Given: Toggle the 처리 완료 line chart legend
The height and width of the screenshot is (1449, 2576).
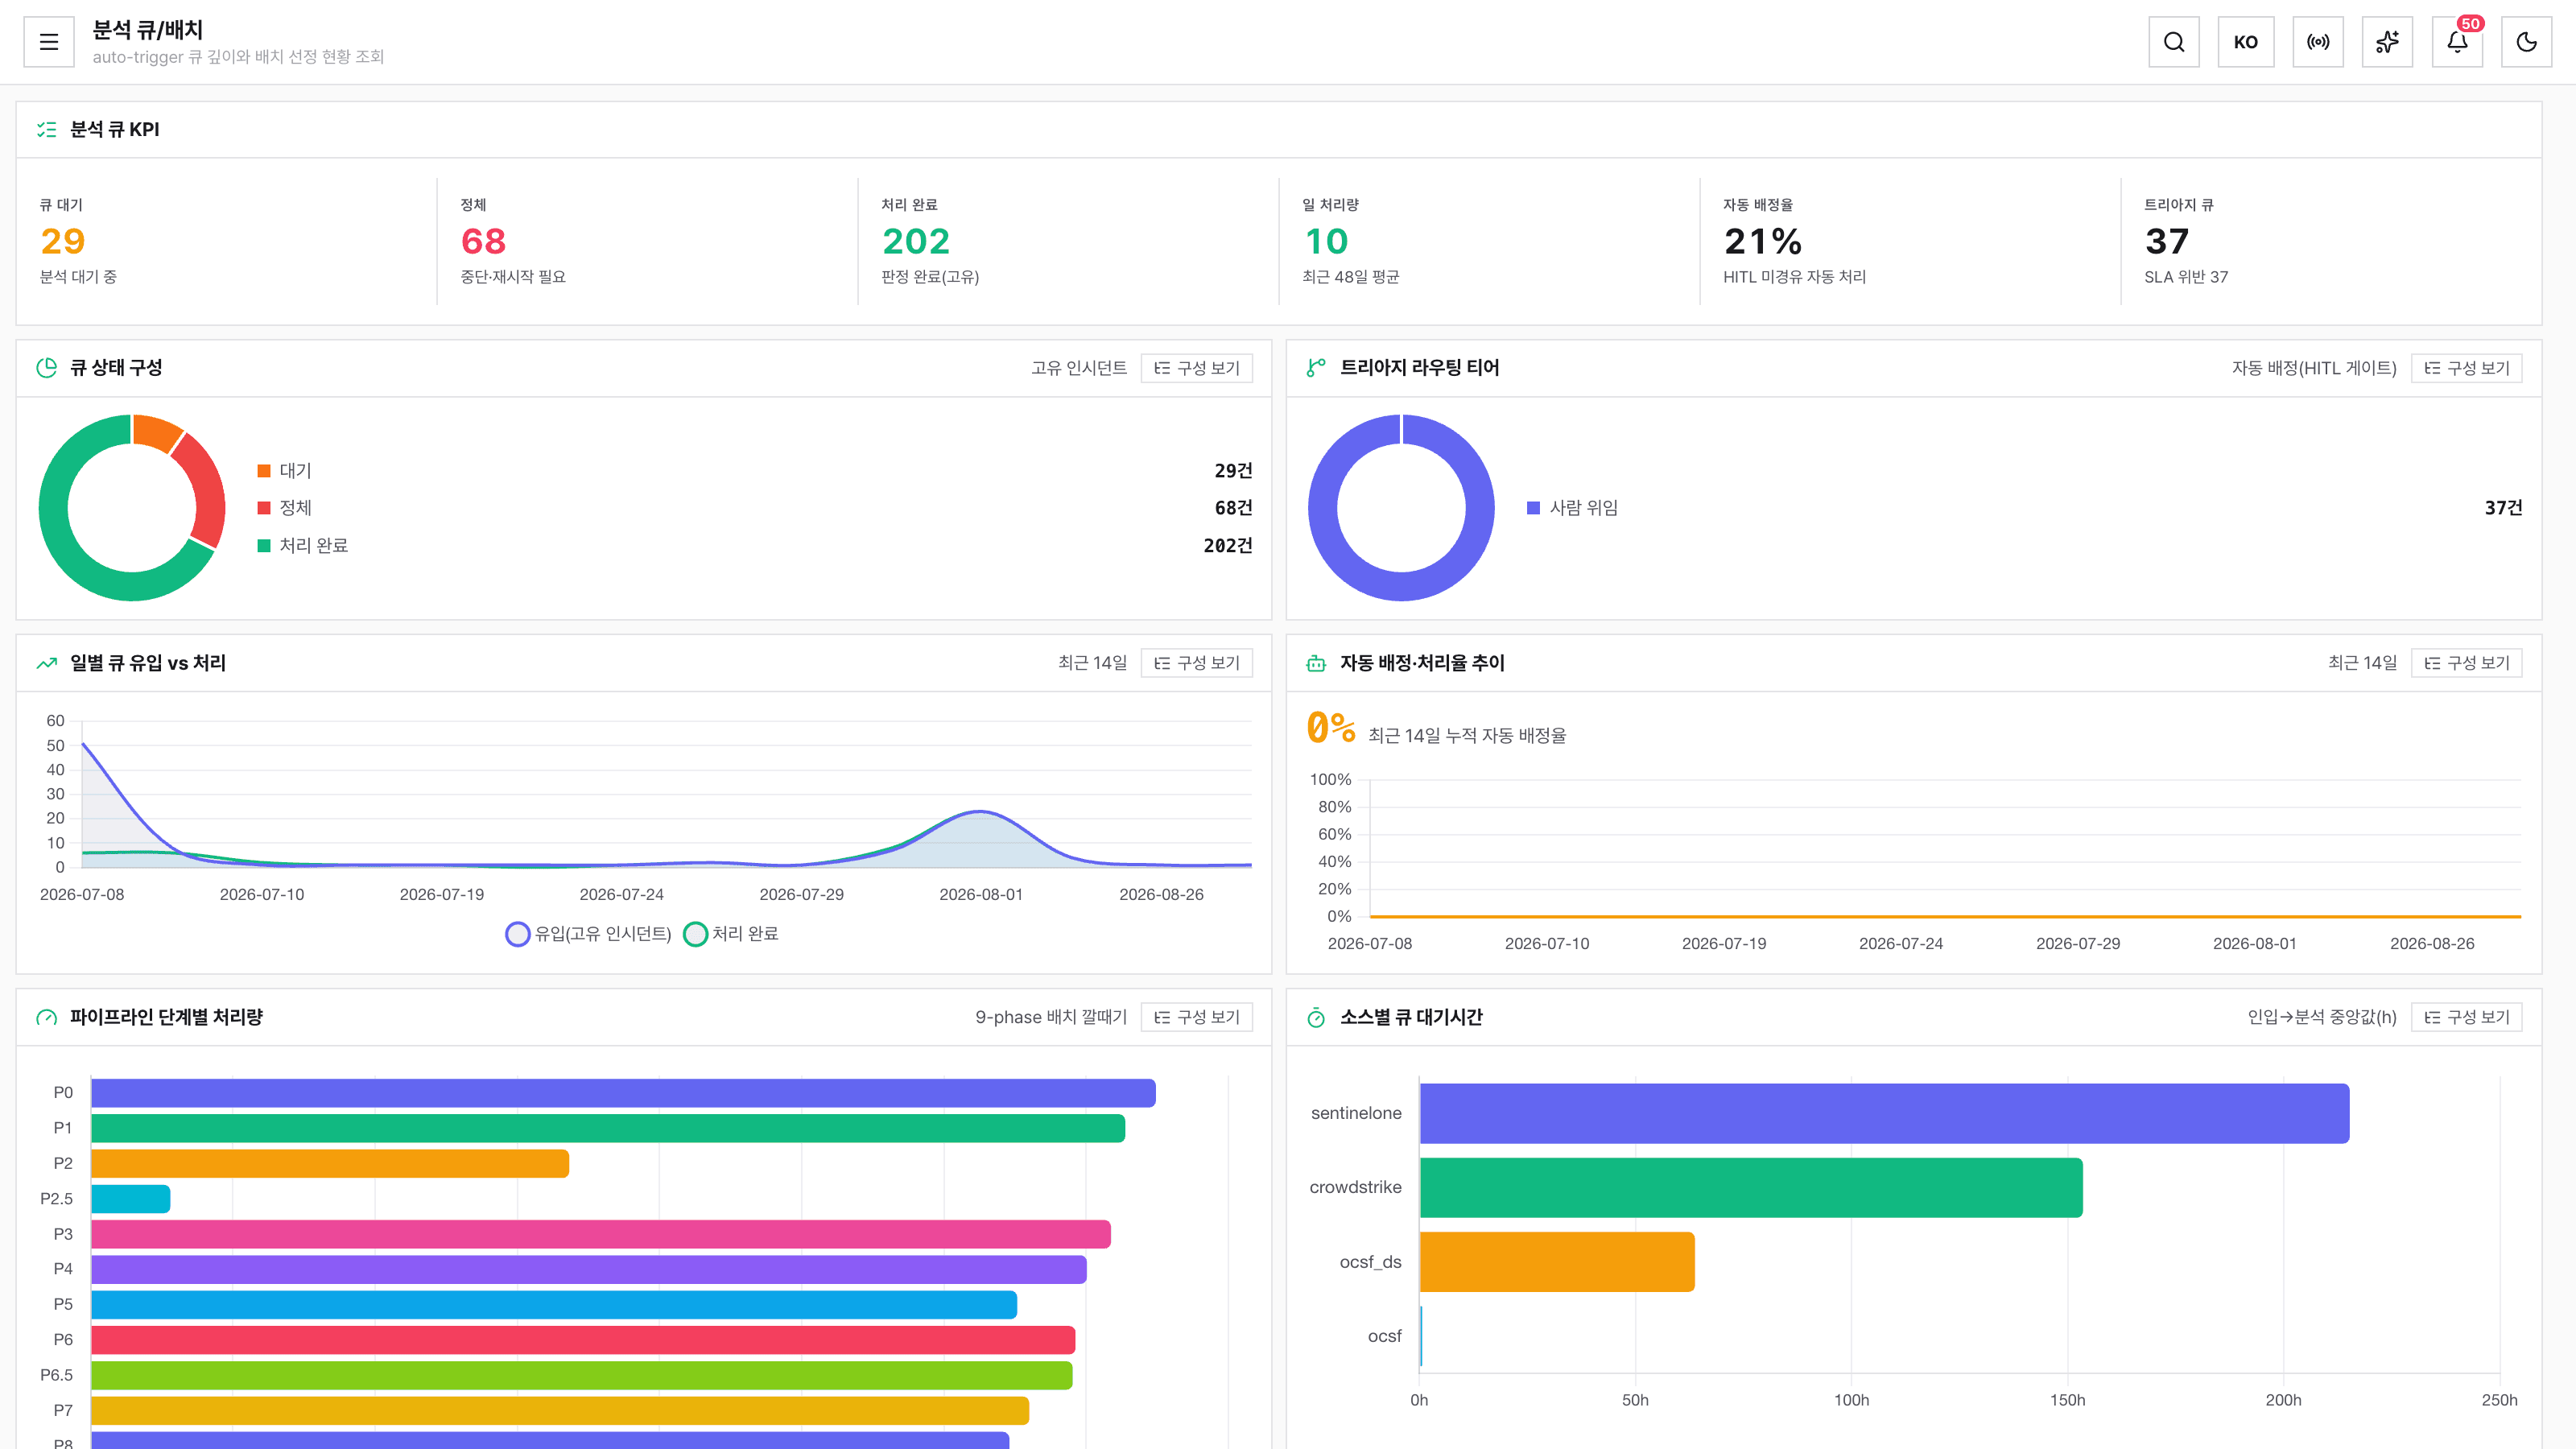Looking at the screenshot, I should click(x=731, y=934).
